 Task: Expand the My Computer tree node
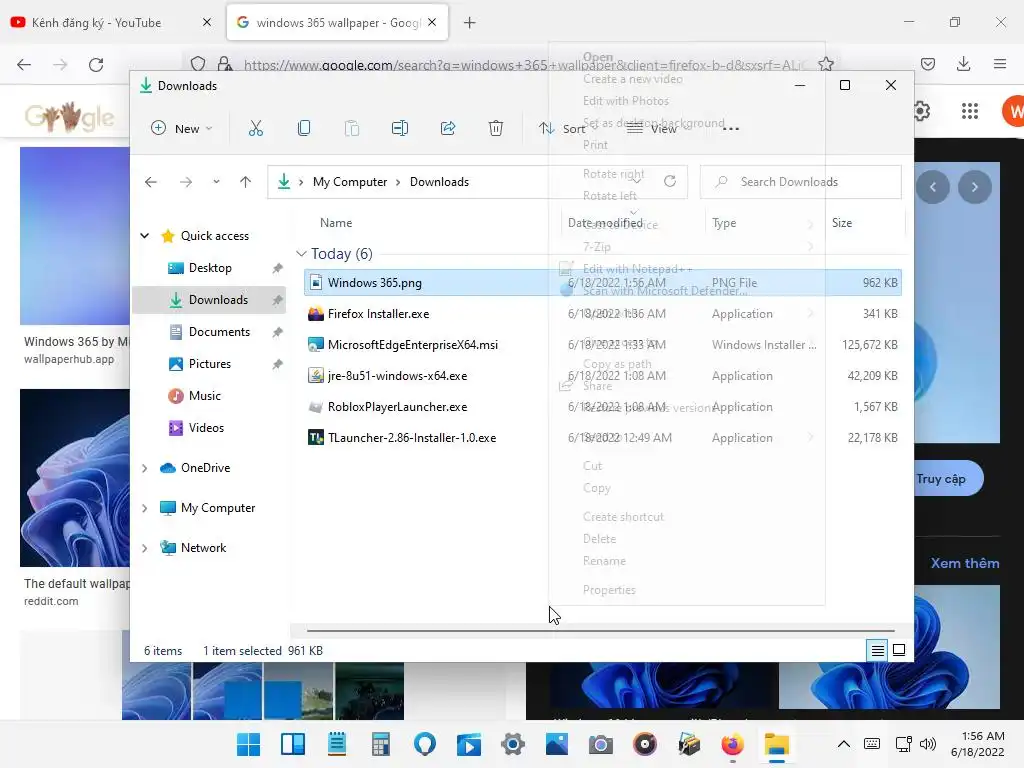144,507
